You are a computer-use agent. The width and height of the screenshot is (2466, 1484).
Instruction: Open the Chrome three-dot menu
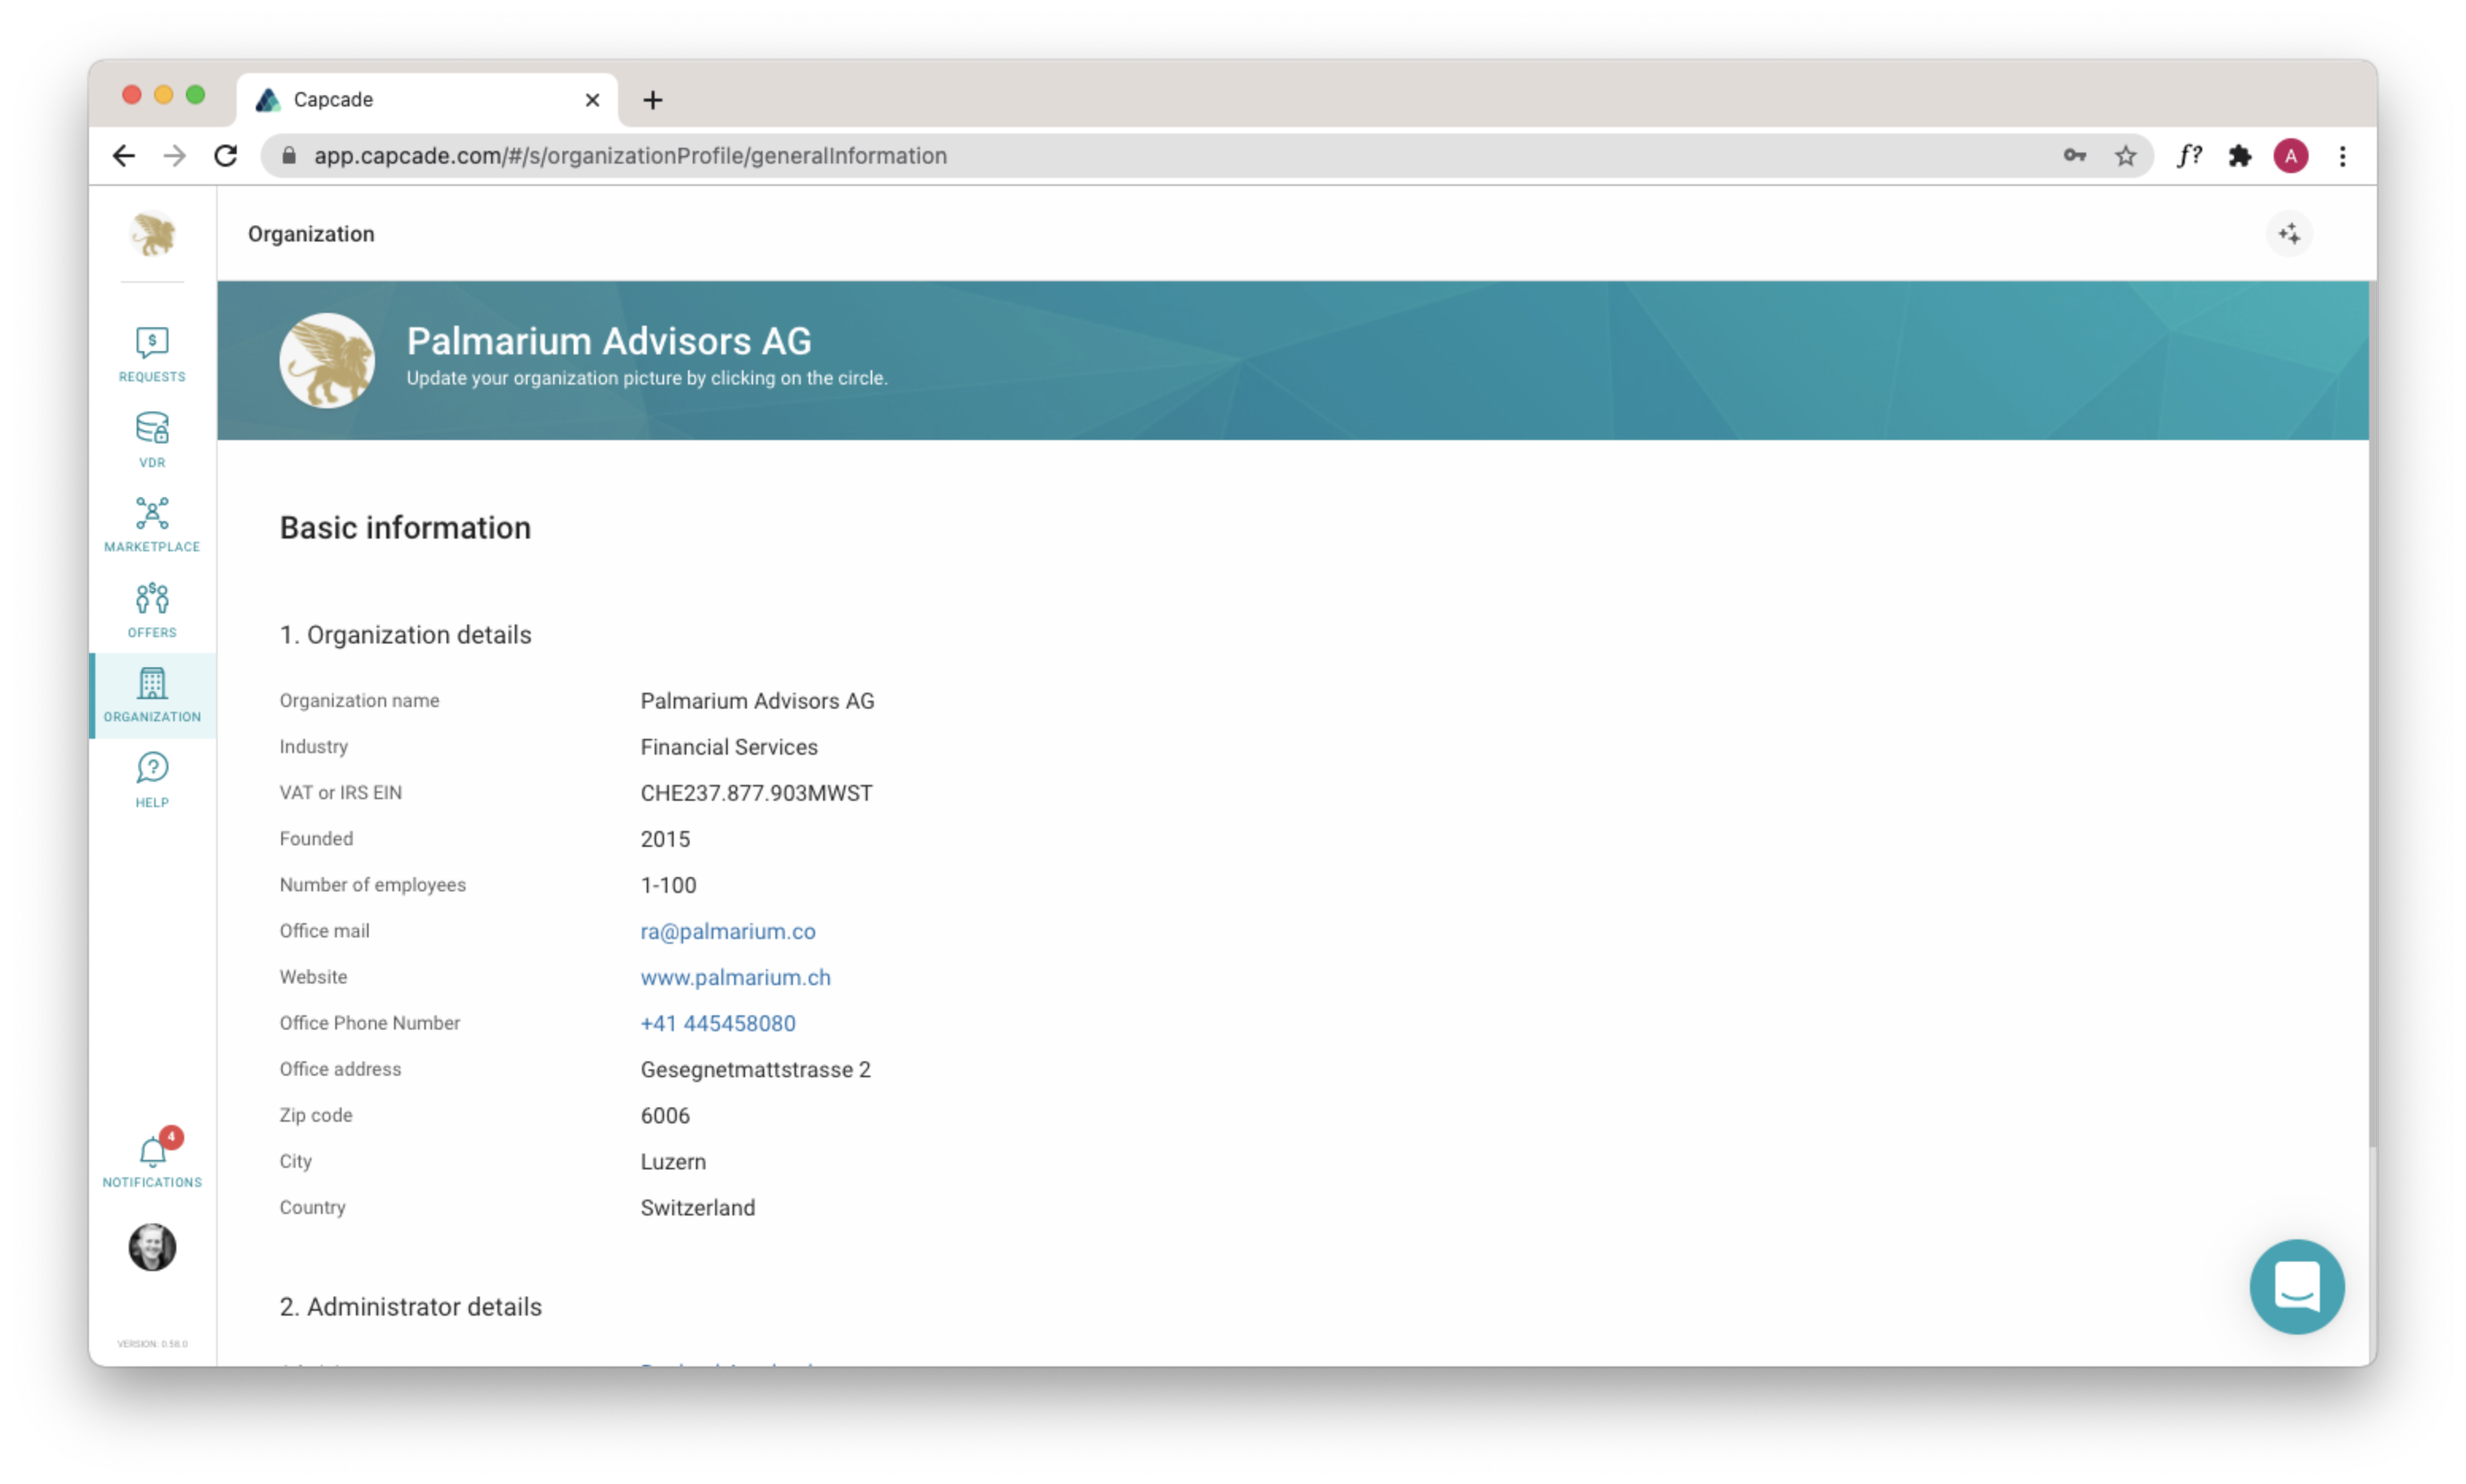tap(2343, 156)
